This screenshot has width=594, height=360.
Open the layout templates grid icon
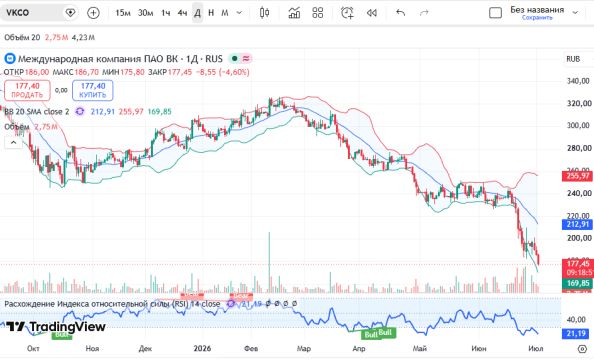tap(317, 13)
